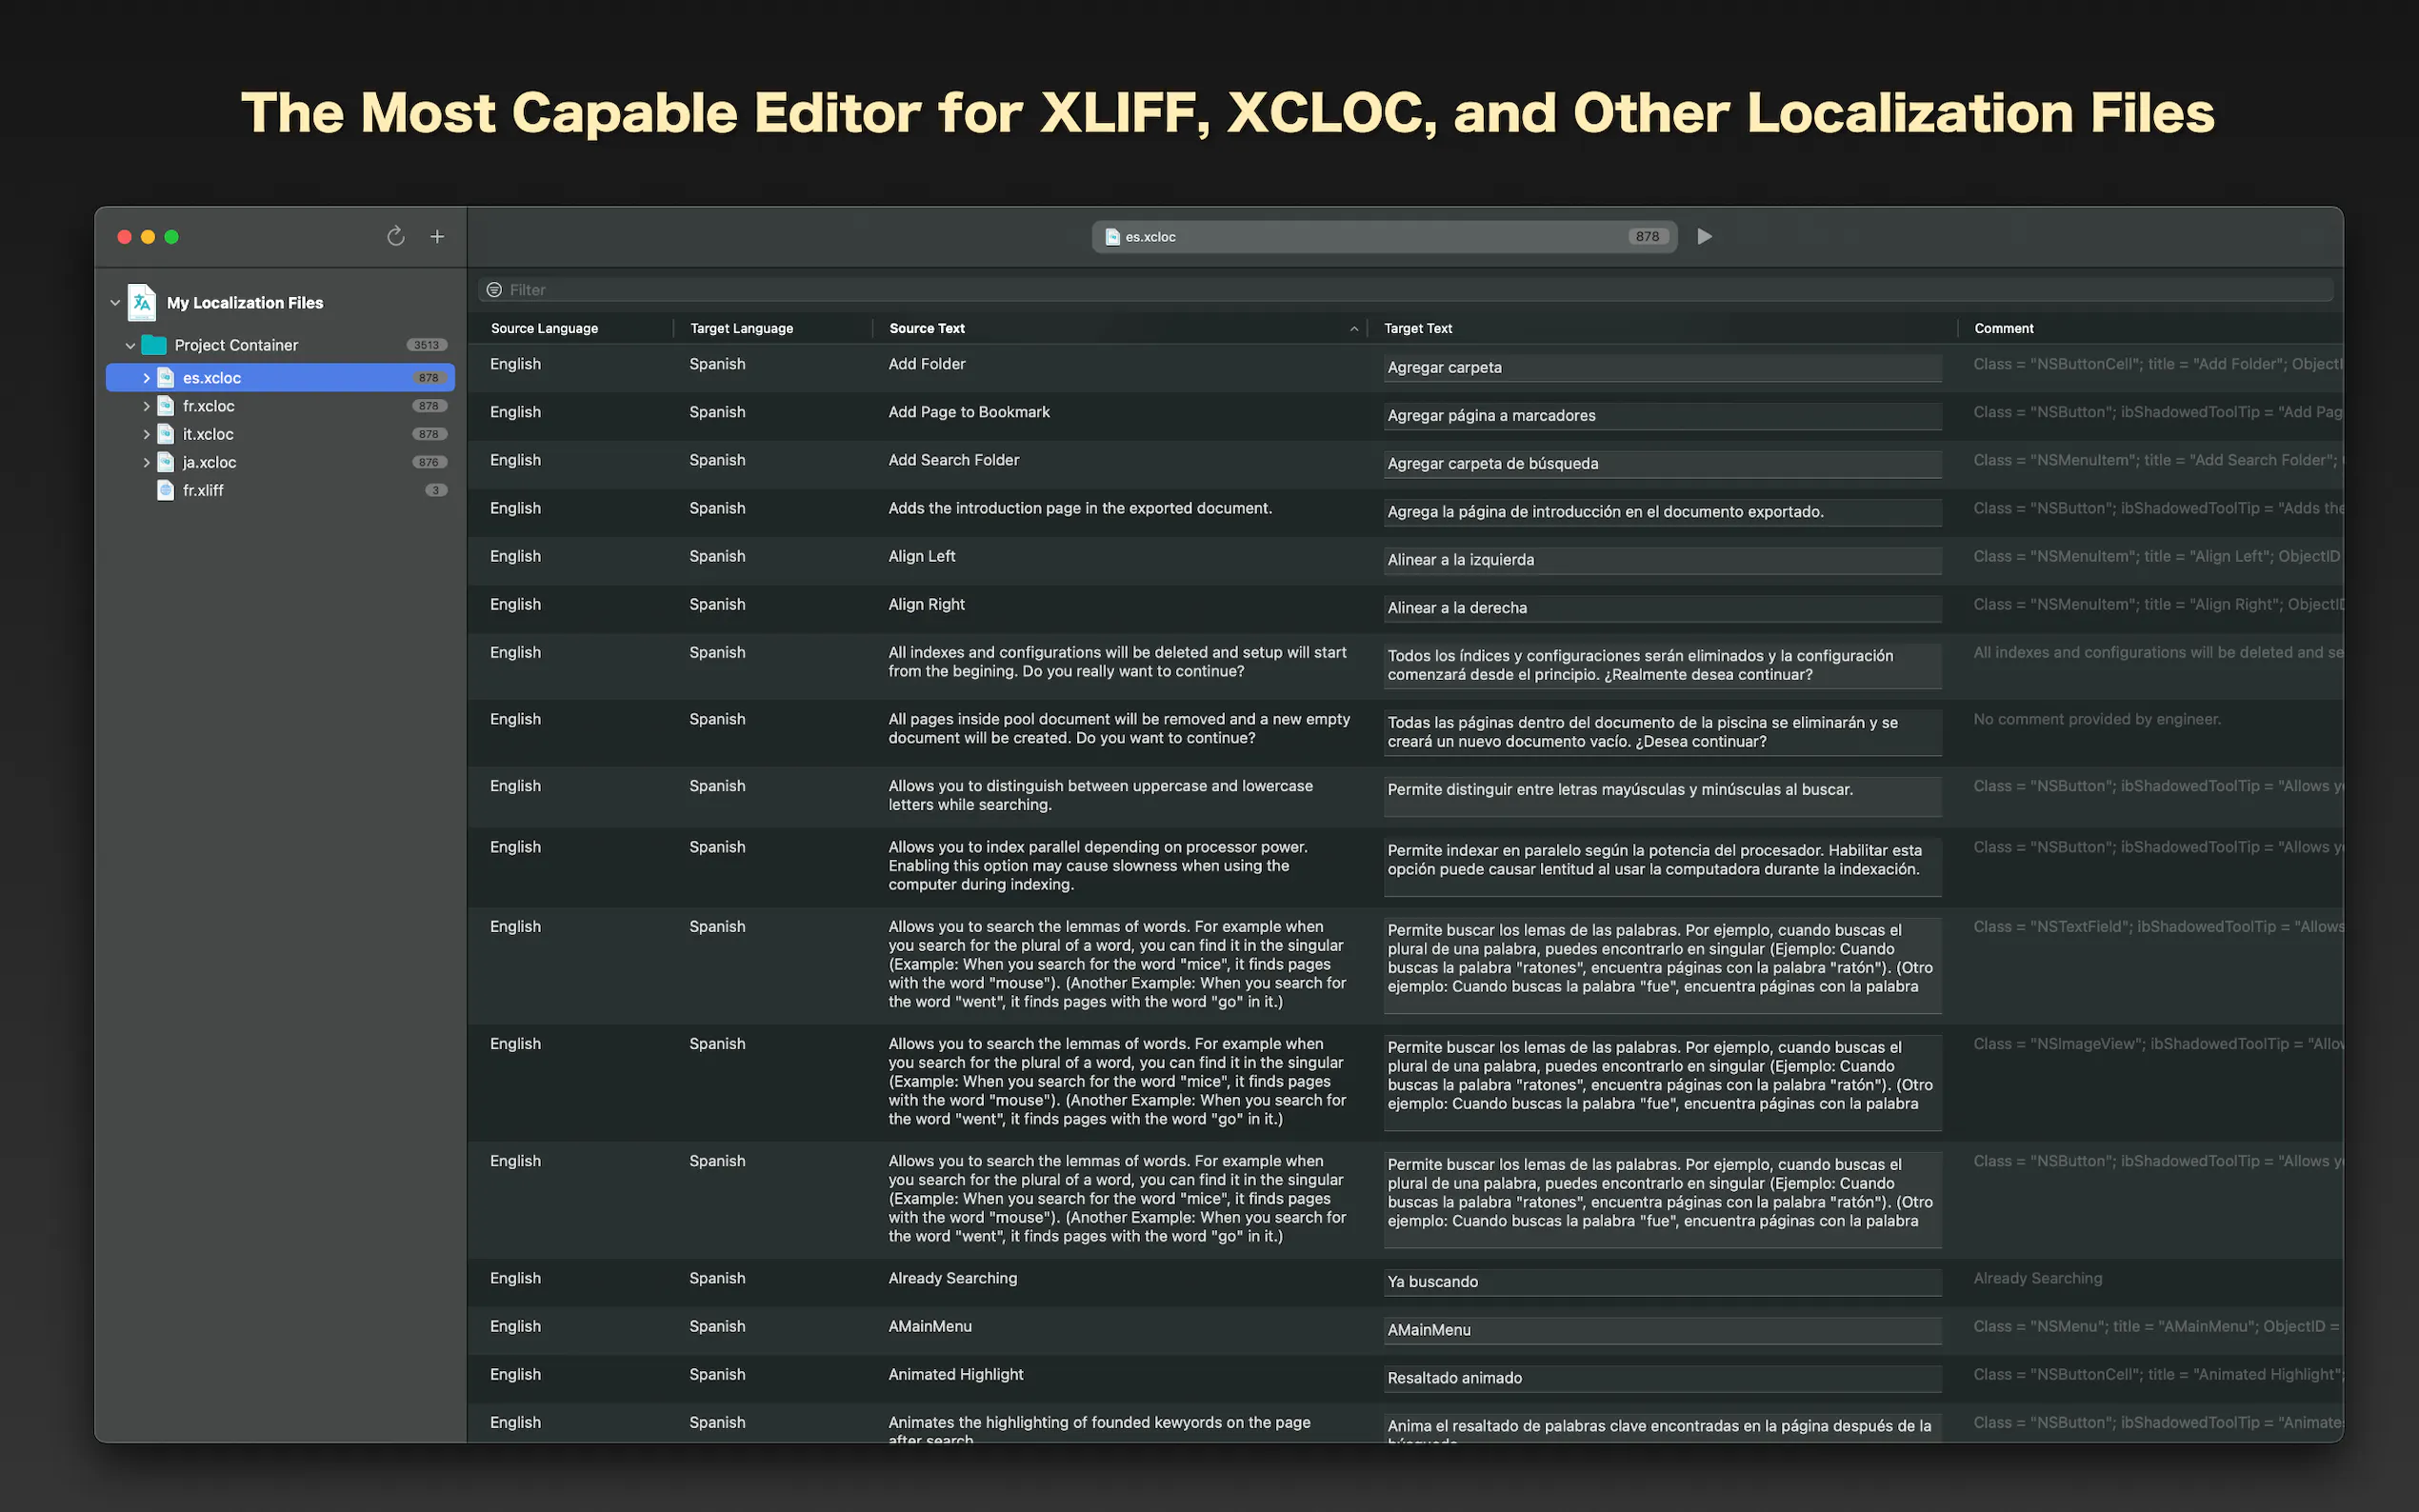Expand the fr.xcloc file entry

(x=146, y=406)
